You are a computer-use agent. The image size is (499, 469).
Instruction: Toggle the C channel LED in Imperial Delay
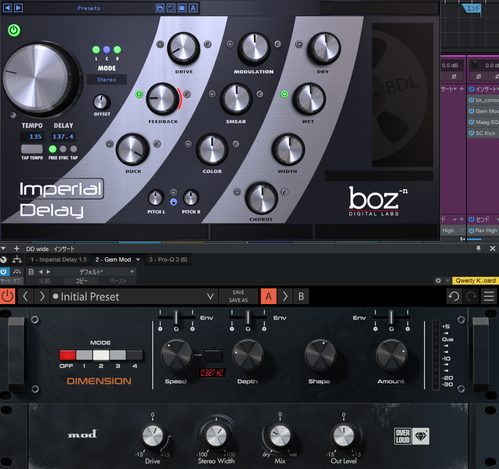(x=107, y=50)
